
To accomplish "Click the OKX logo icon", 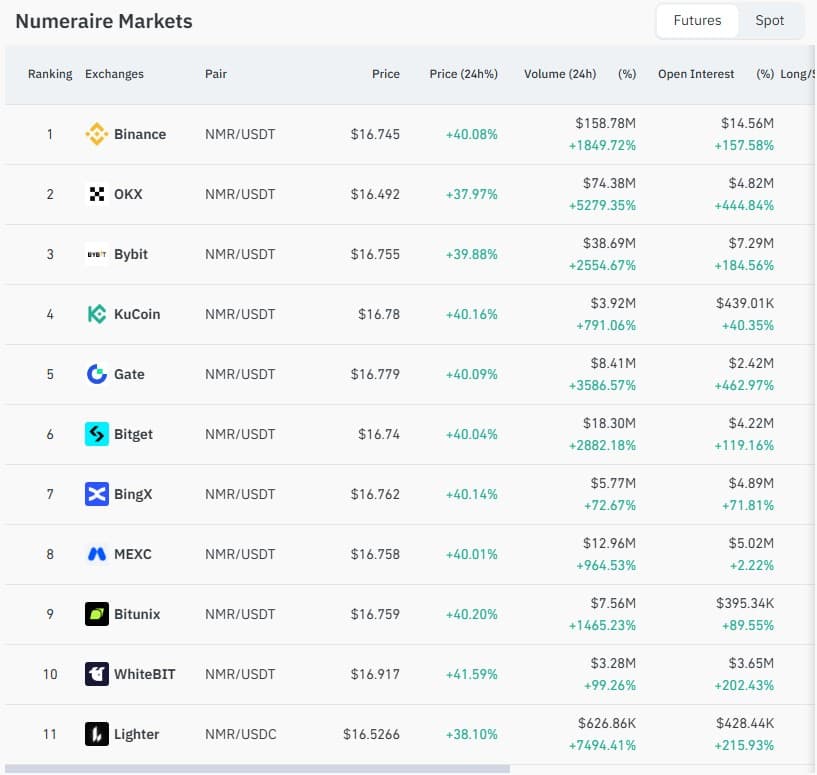I will [97, 194].
